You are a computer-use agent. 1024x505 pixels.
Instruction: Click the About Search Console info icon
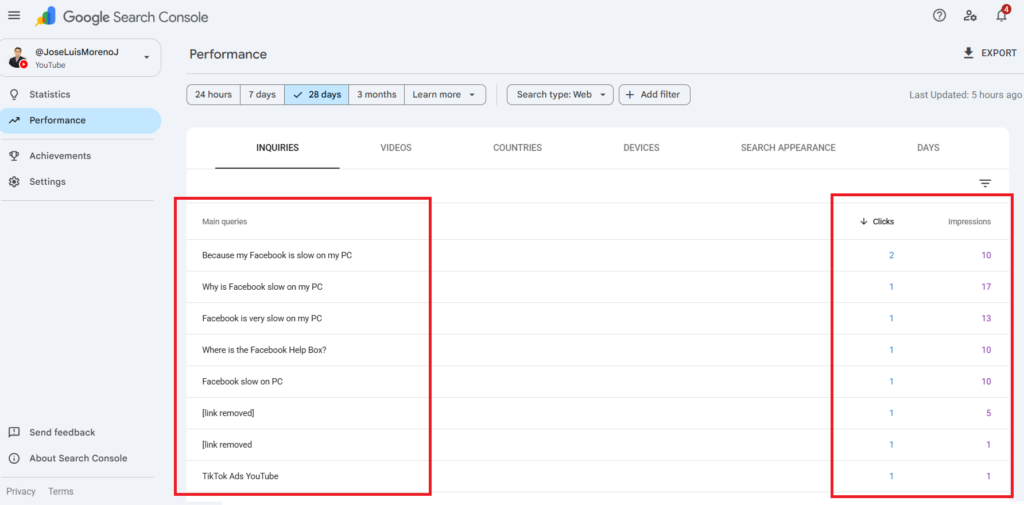point(14,459)
